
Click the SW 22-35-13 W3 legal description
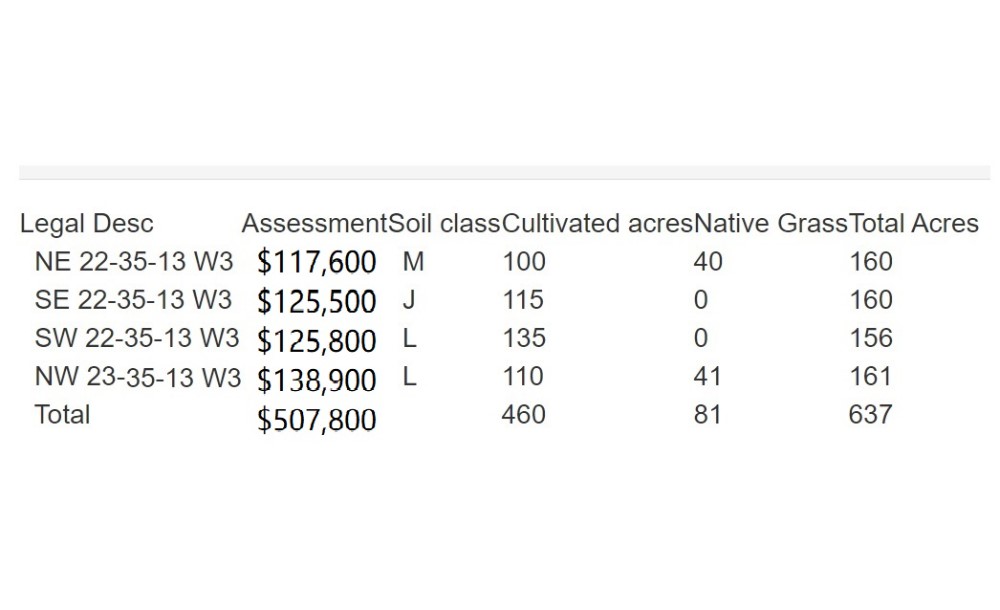[x=136, y=338]
